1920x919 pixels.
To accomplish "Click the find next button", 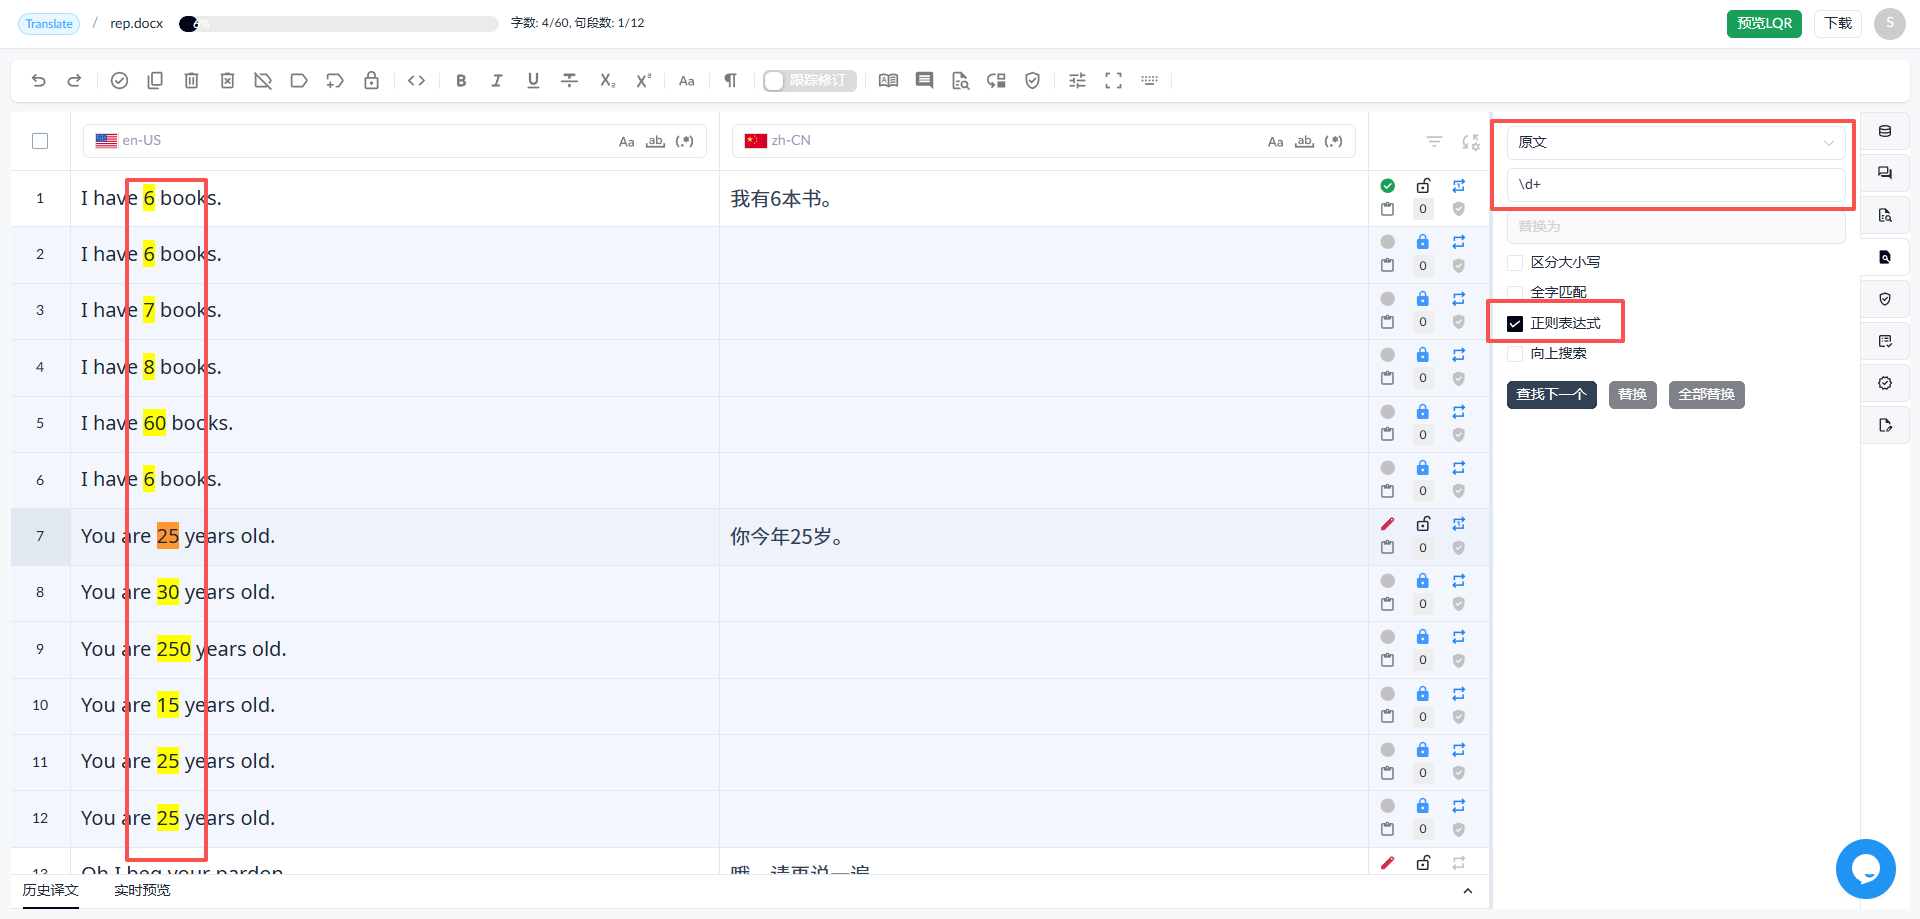I will [1551, 395].
